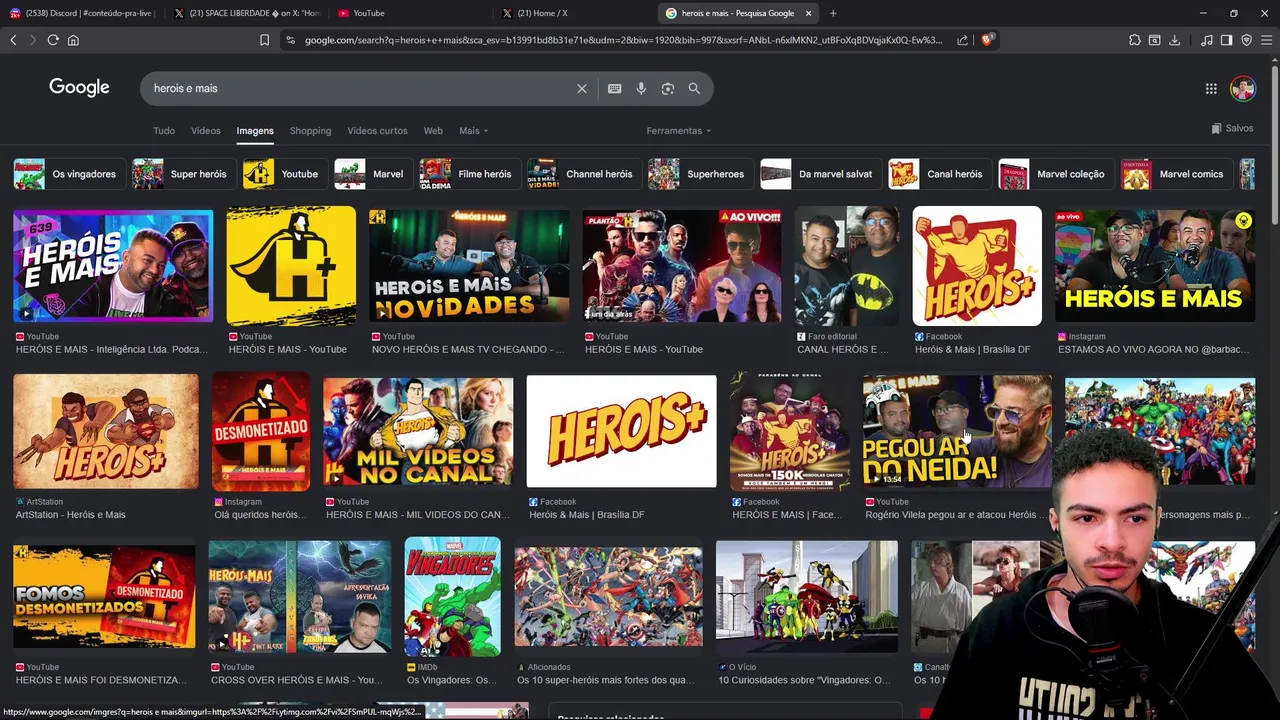Open the DESMONETIZADO Instagram thumbnail
Image resolution: width=1280 pixels, height=720 pixels.
pos(261,432)
